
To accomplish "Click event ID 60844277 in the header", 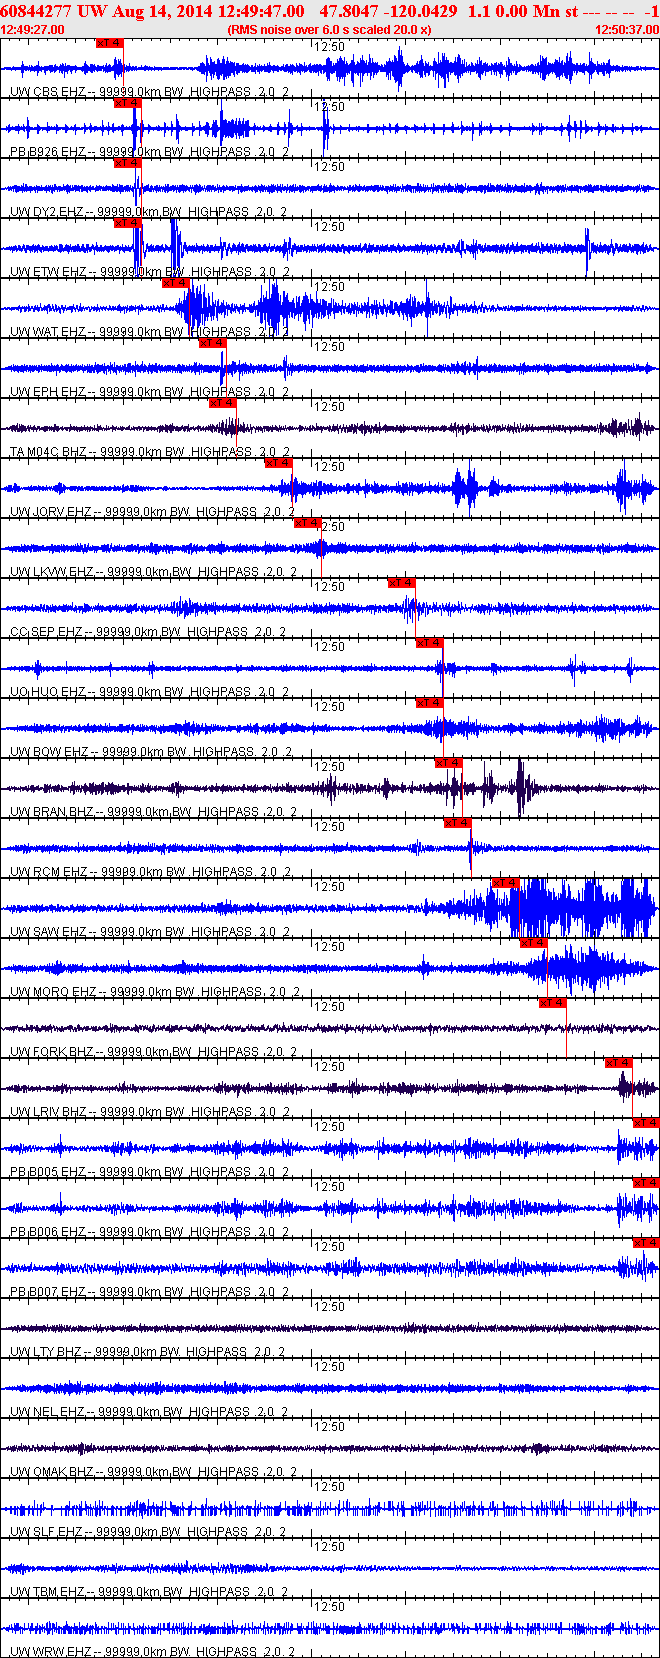I will 38,11.
